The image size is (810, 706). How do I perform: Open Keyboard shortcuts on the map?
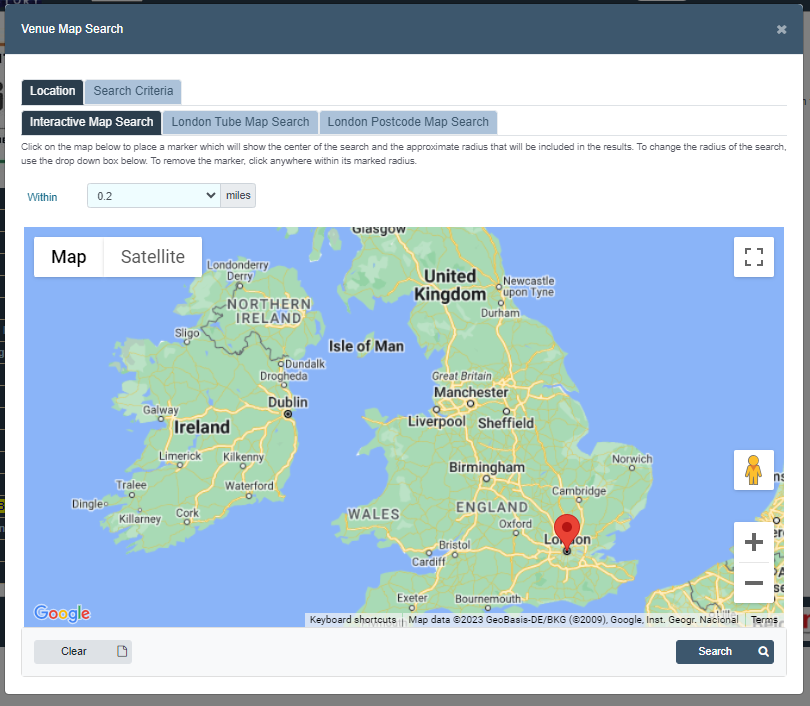coord(353,620)
